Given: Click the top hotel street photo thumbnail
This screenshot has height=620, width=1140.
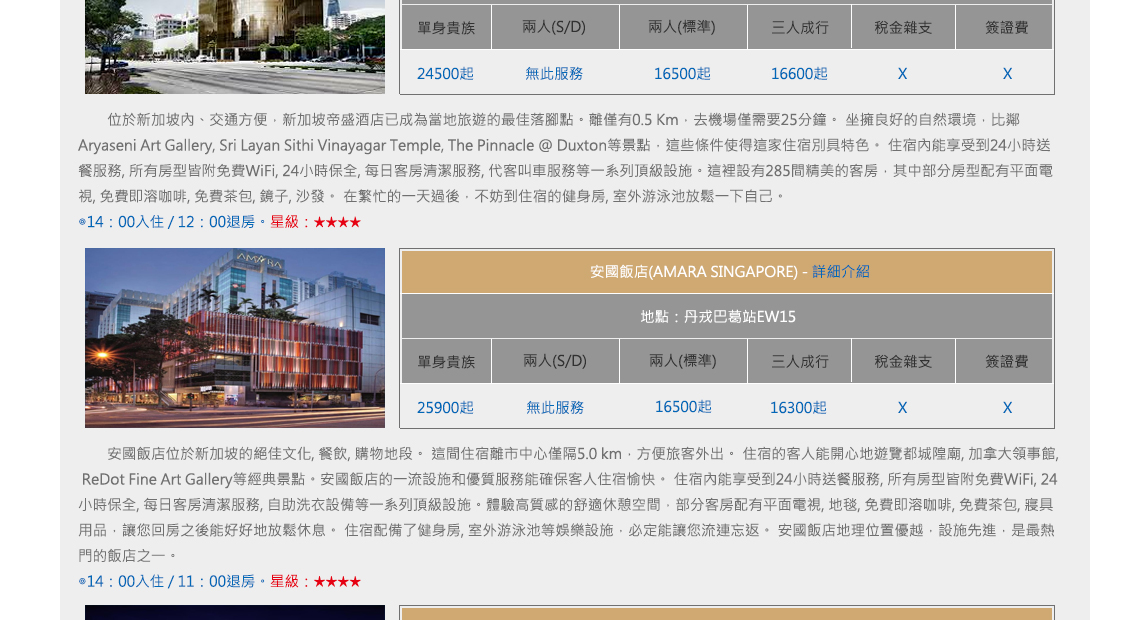Looking at the screenshot, I should (x=235, y=47).
